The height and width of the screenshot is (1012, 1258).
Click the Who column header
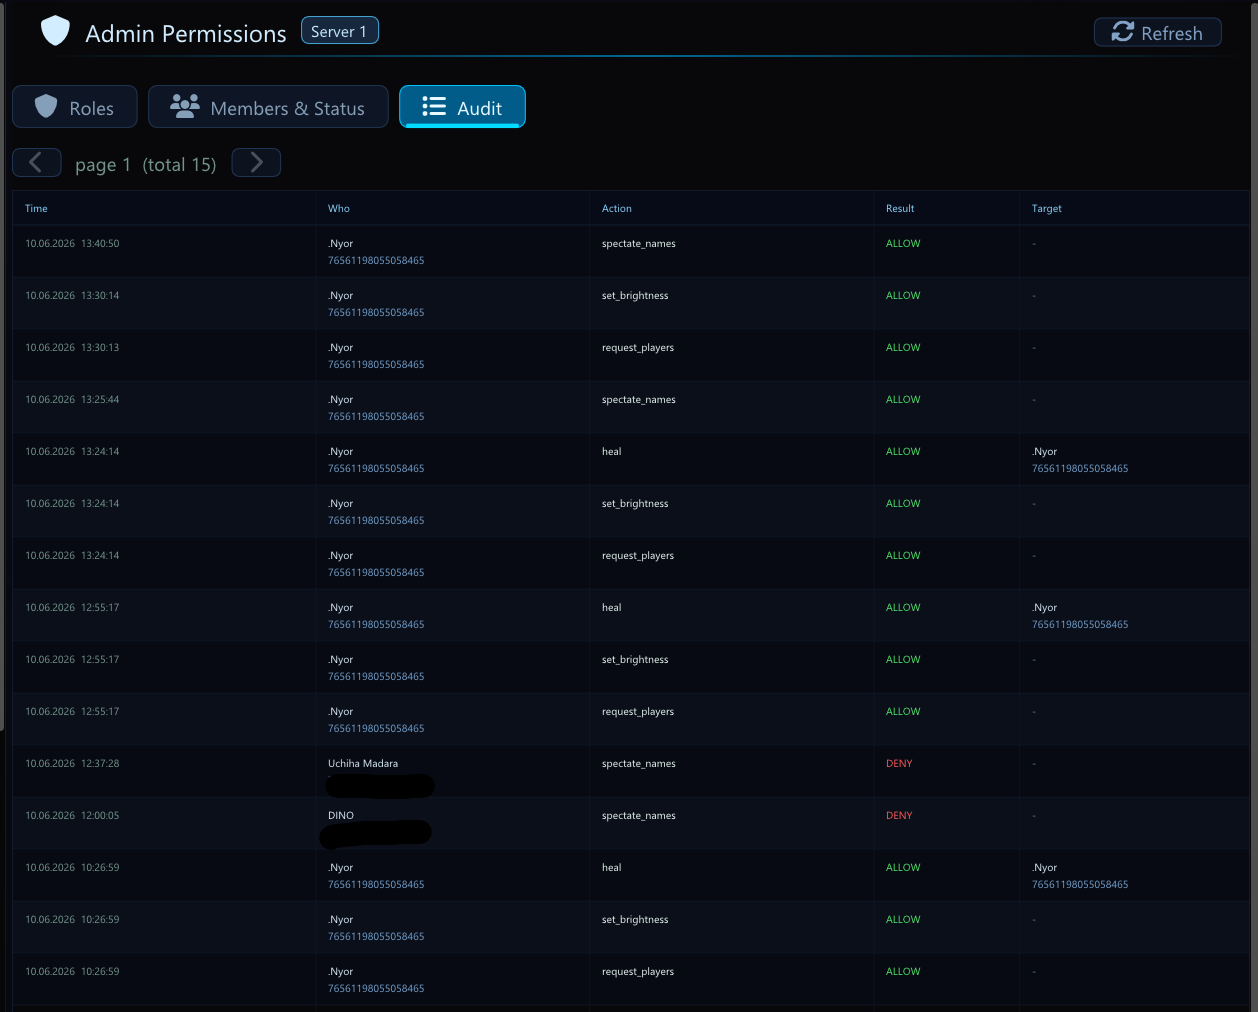339,208
